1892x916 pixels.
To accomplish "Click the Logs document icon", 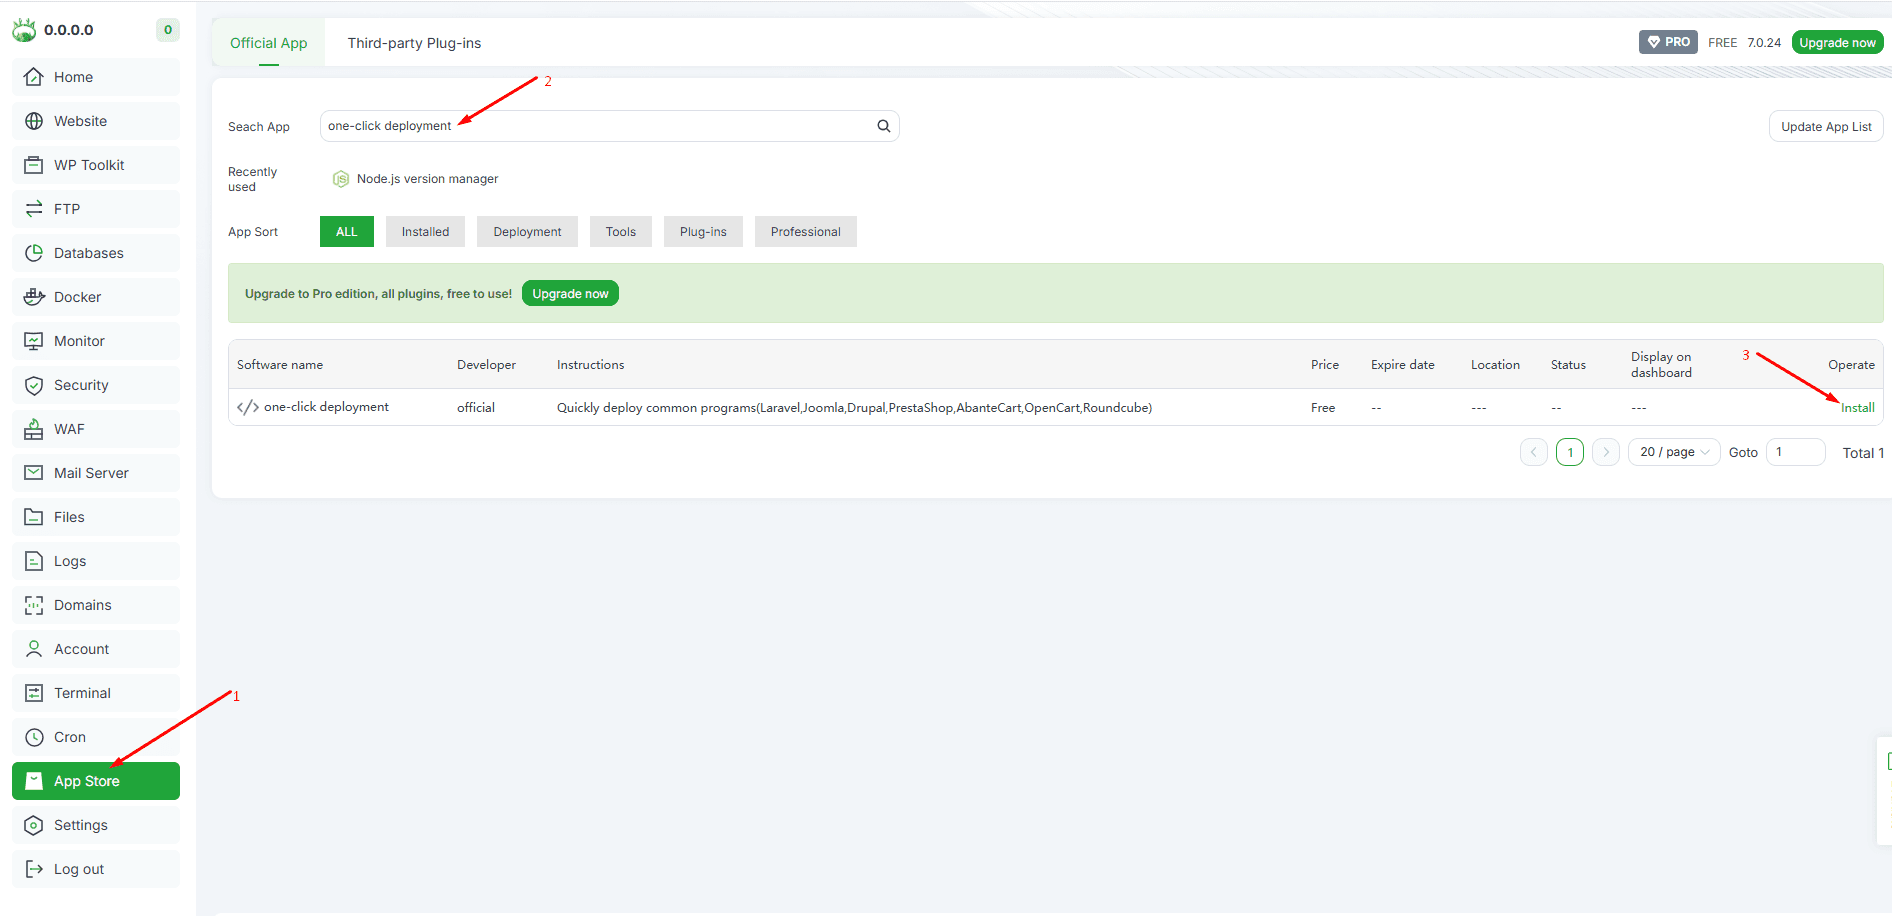I will pyautogui.click(x=34, y=561).
